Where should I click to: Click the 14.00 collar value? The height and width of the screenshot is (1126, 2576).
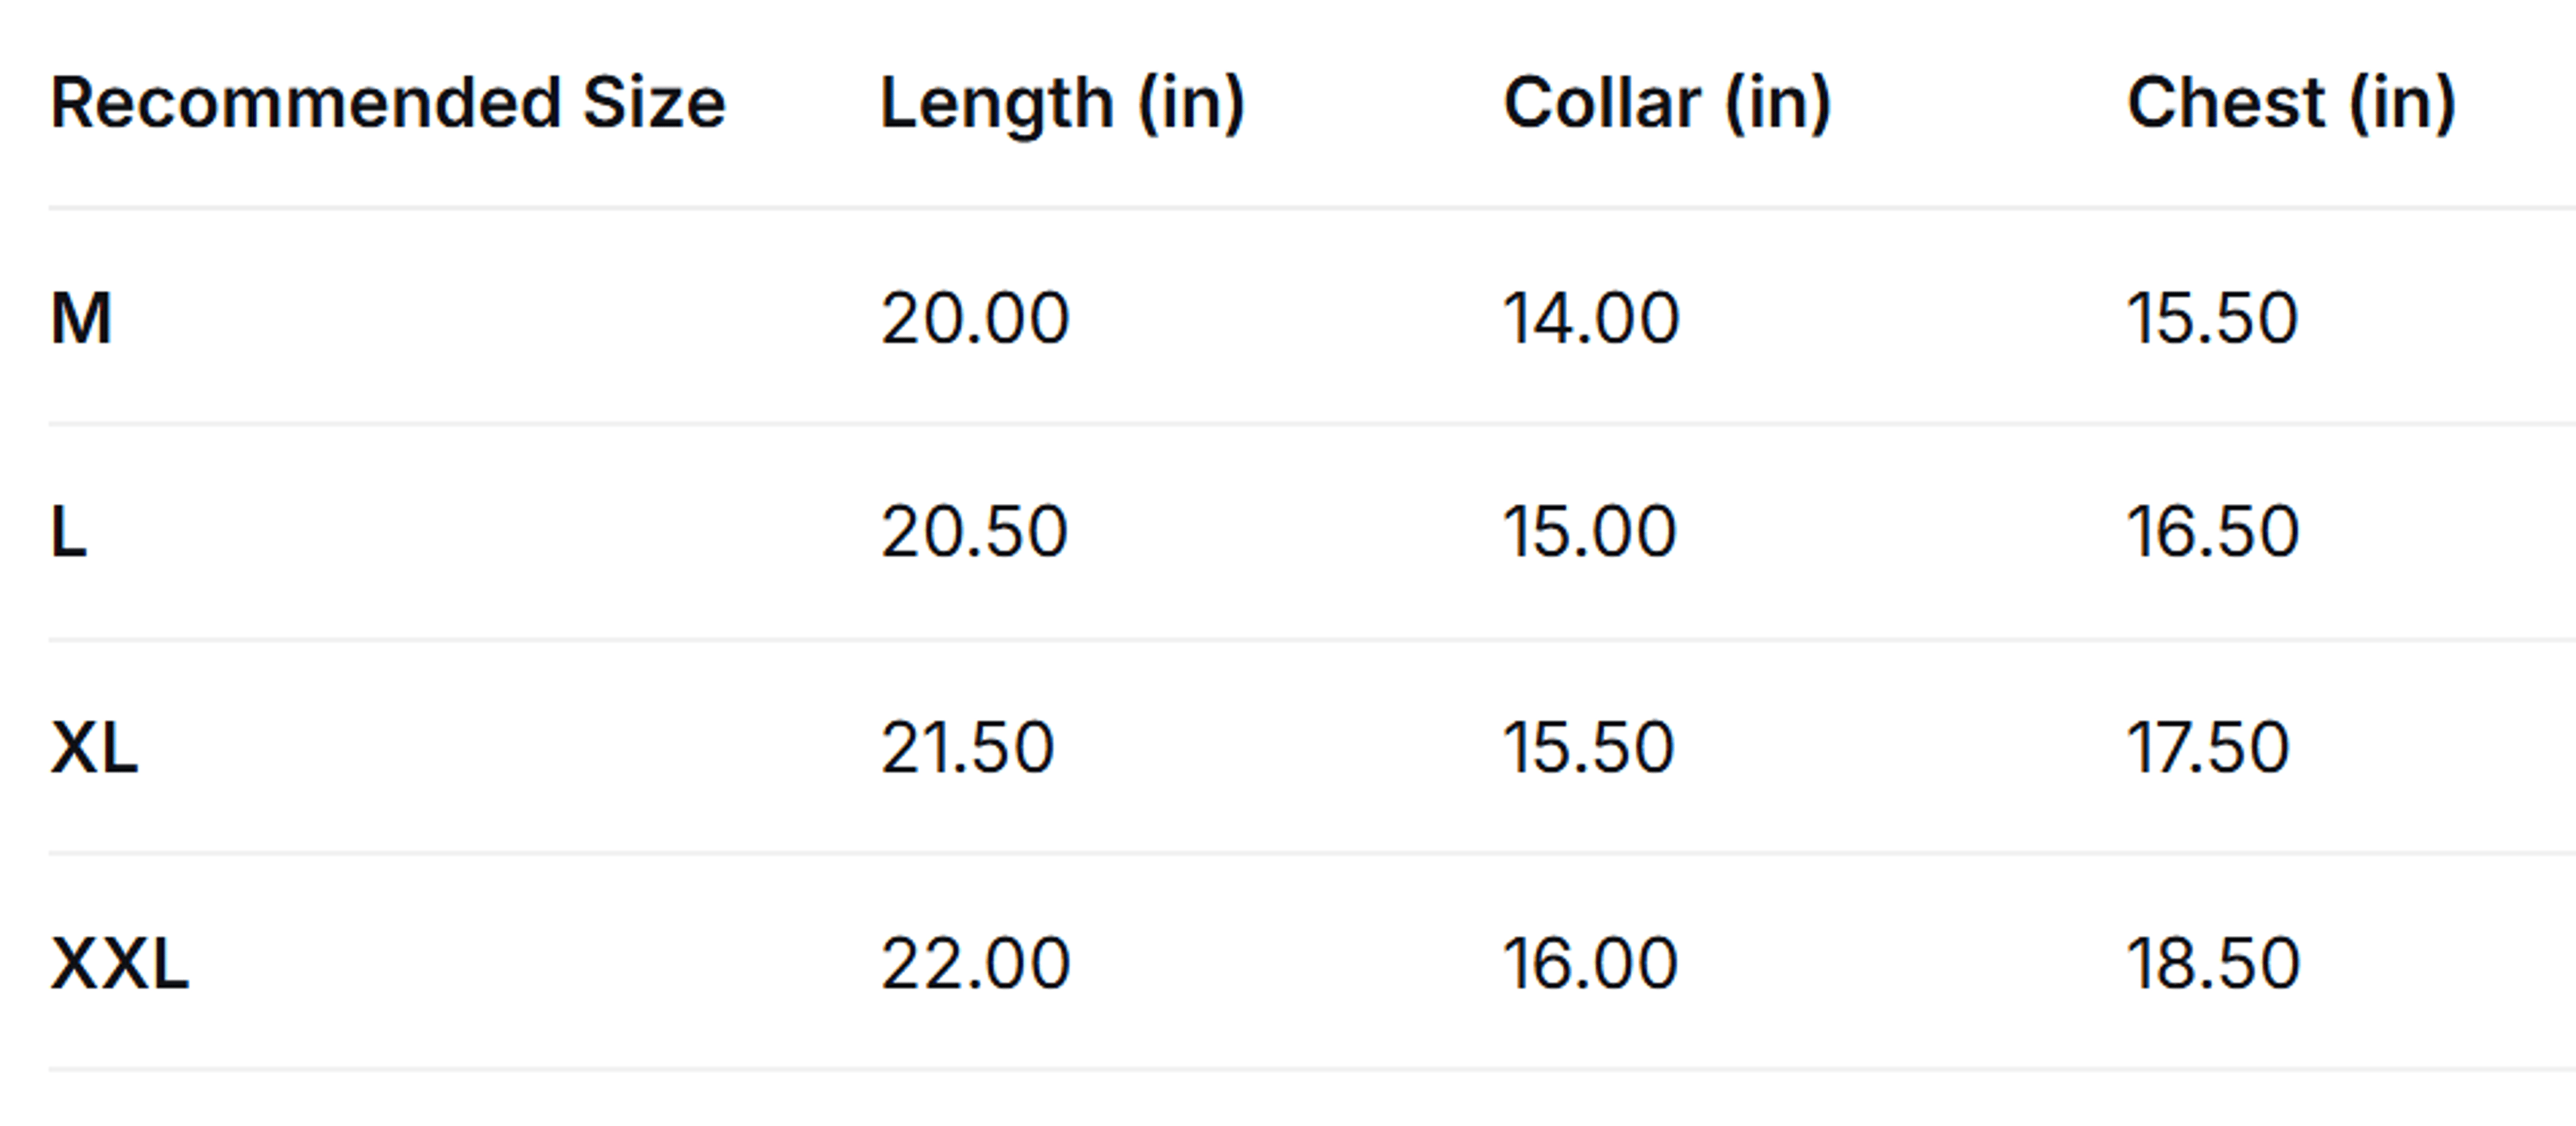[x=1591, y=319]
